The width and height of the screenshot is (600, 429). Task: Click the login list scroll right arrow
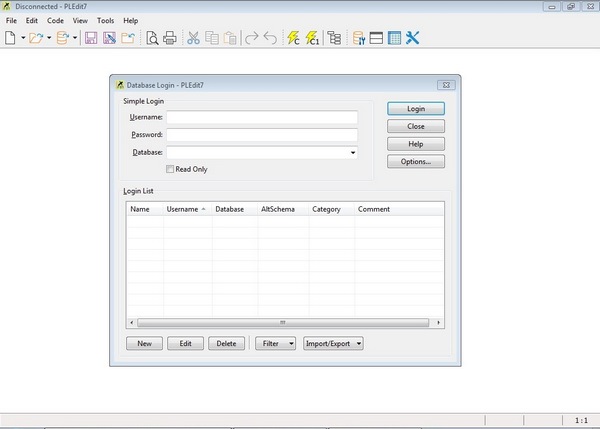point(438,323)
